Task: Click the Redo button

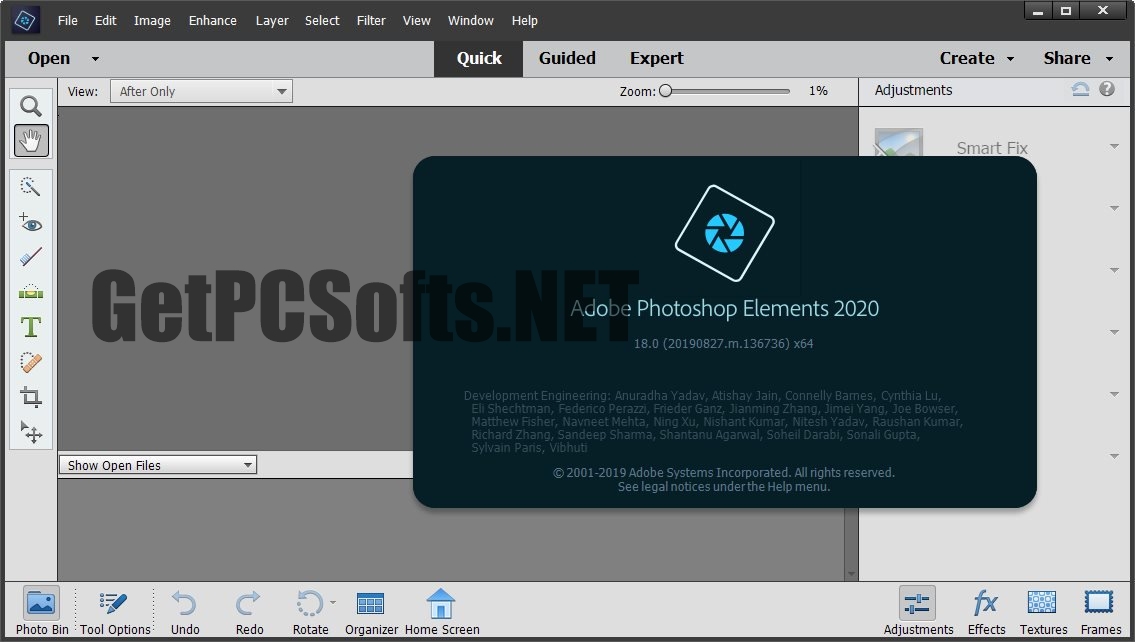Action: click(249, 612)
